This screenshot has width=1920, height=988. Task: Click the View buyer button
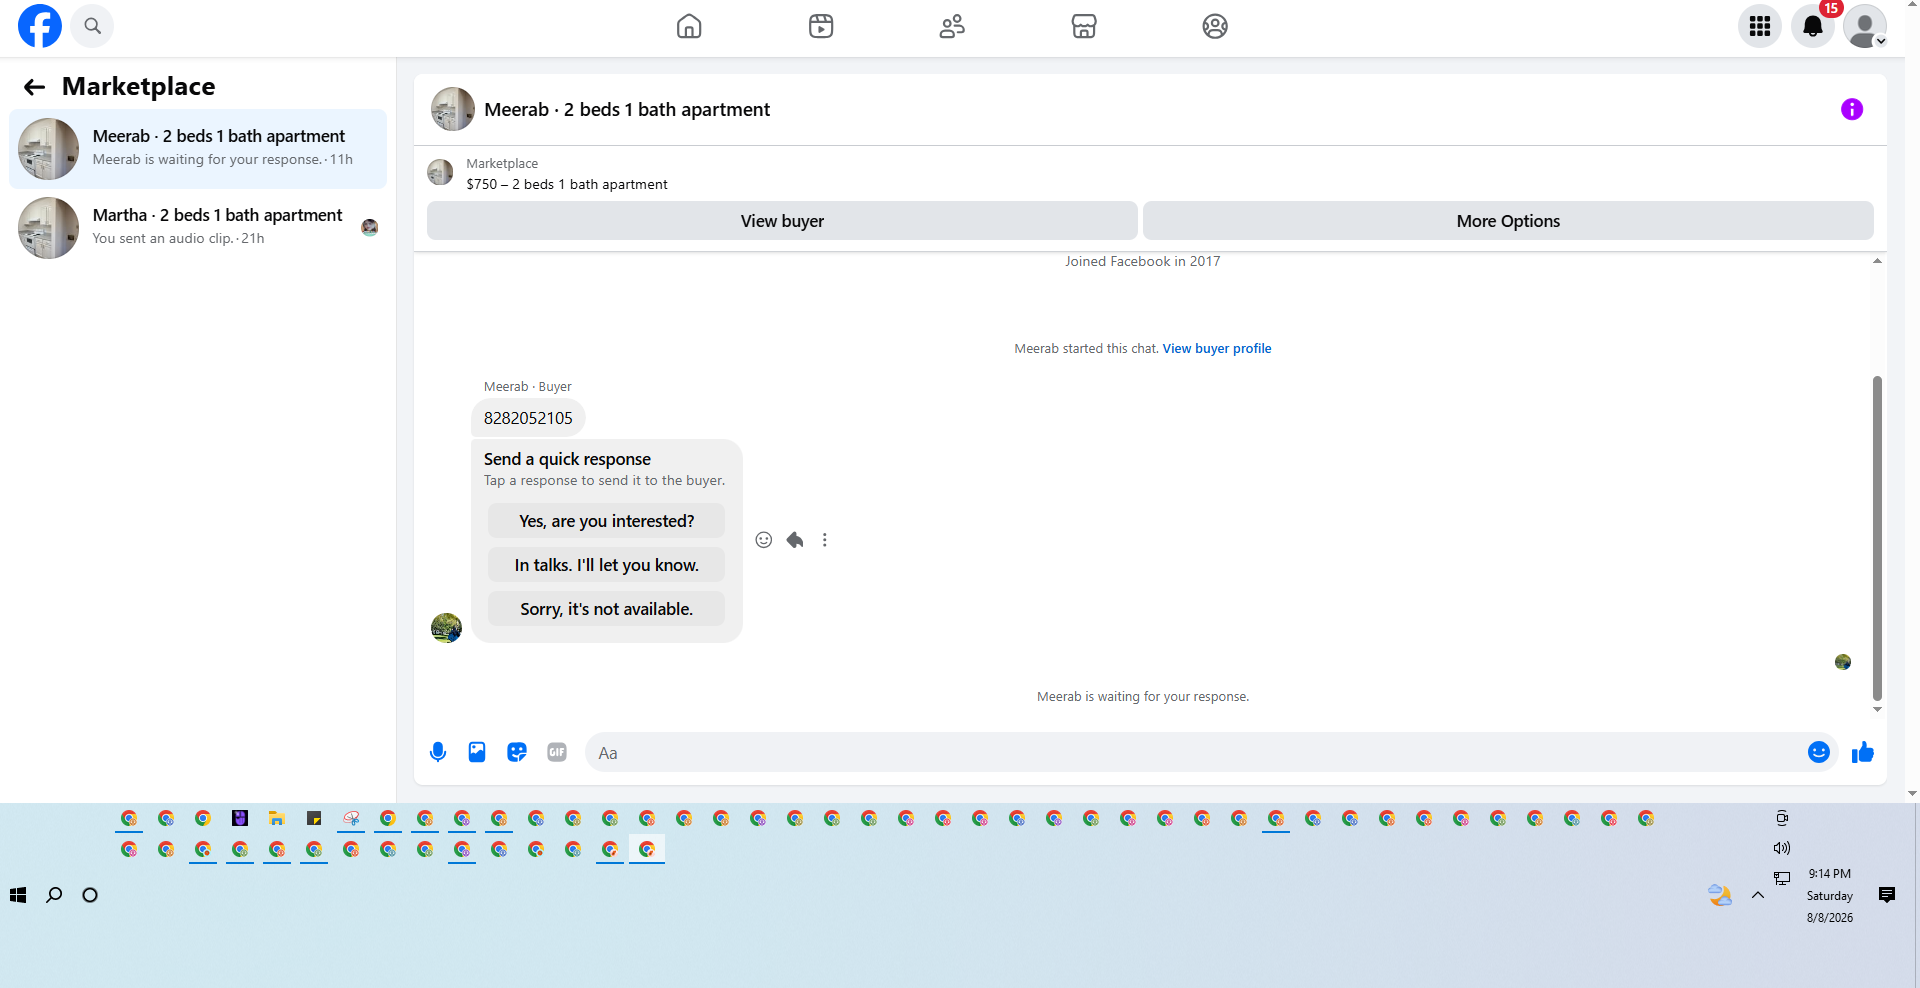click(782, 221)
